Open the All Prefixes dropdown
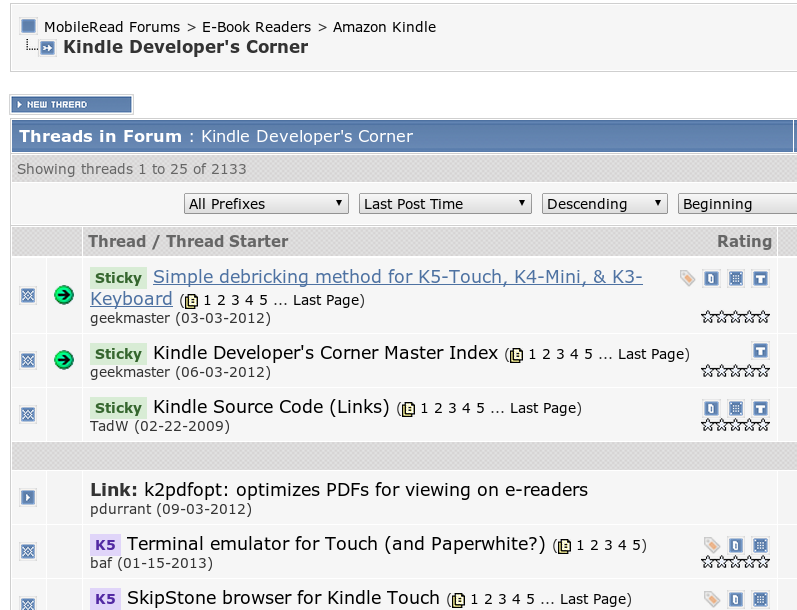The image size is (797, 610). [x=267, y=204]
